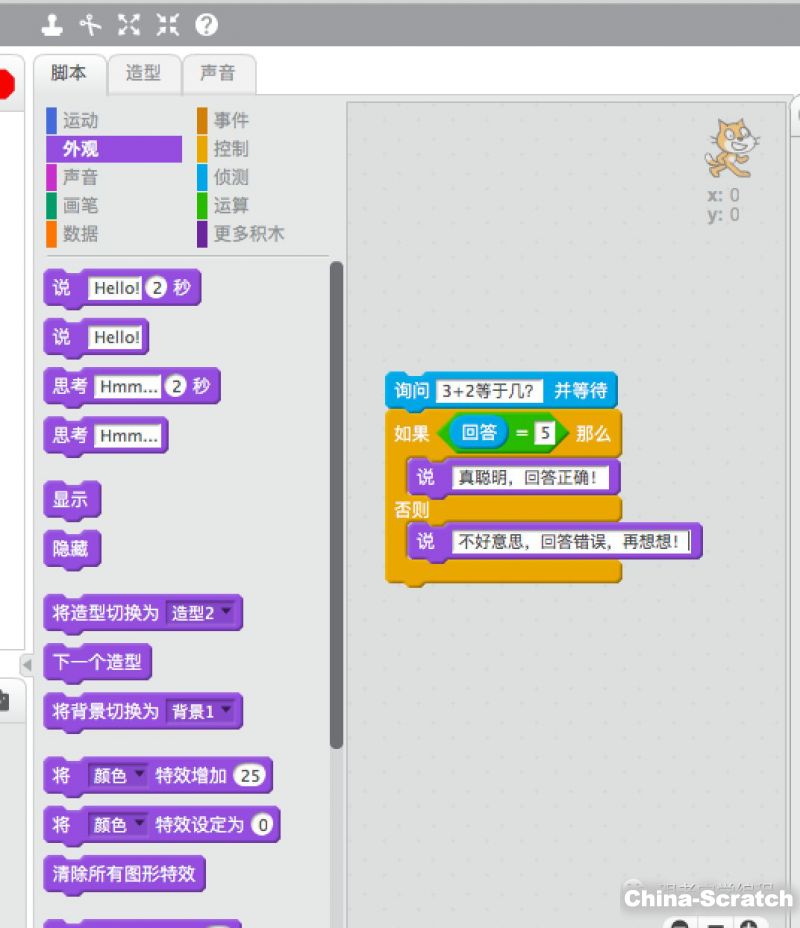The height and width of the screenshot is (928, 800).
Task: Select the duplicate stamp tool
Action: (x=52, y=24)
